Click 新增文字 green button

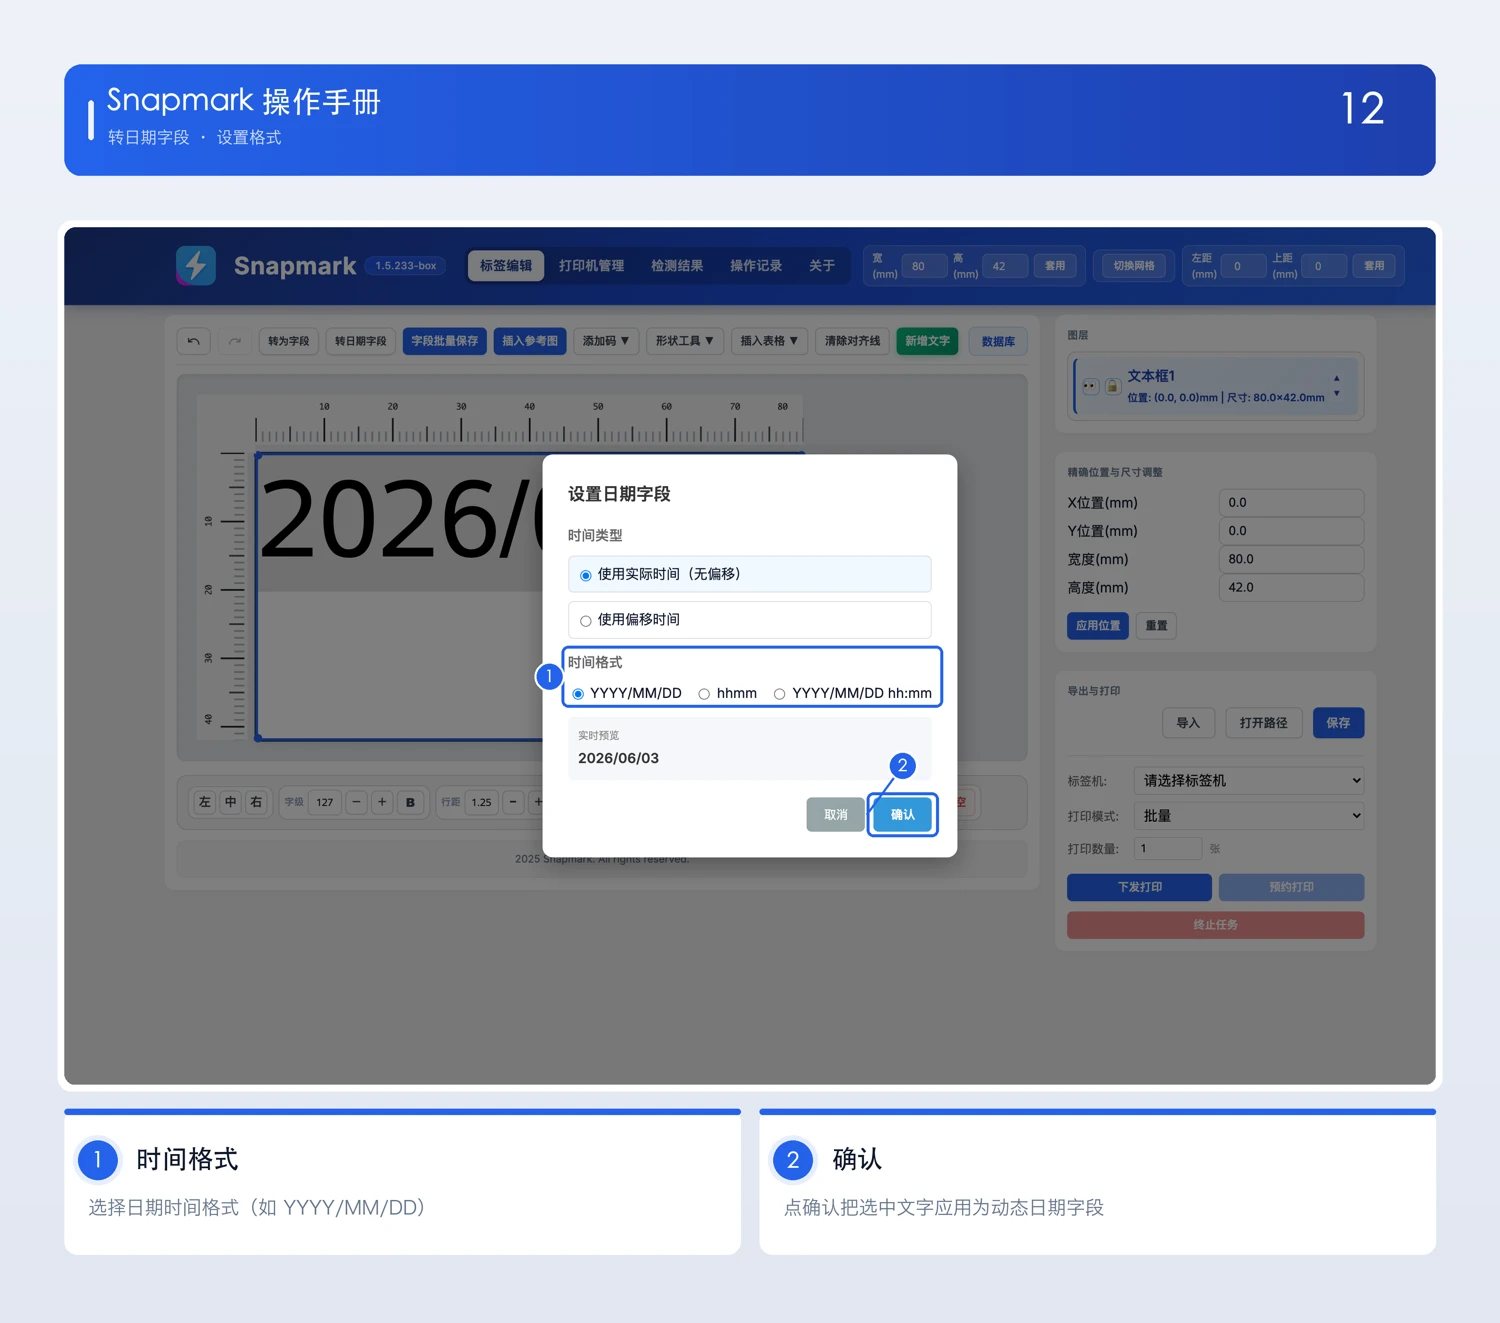click(x=927, y=341)
